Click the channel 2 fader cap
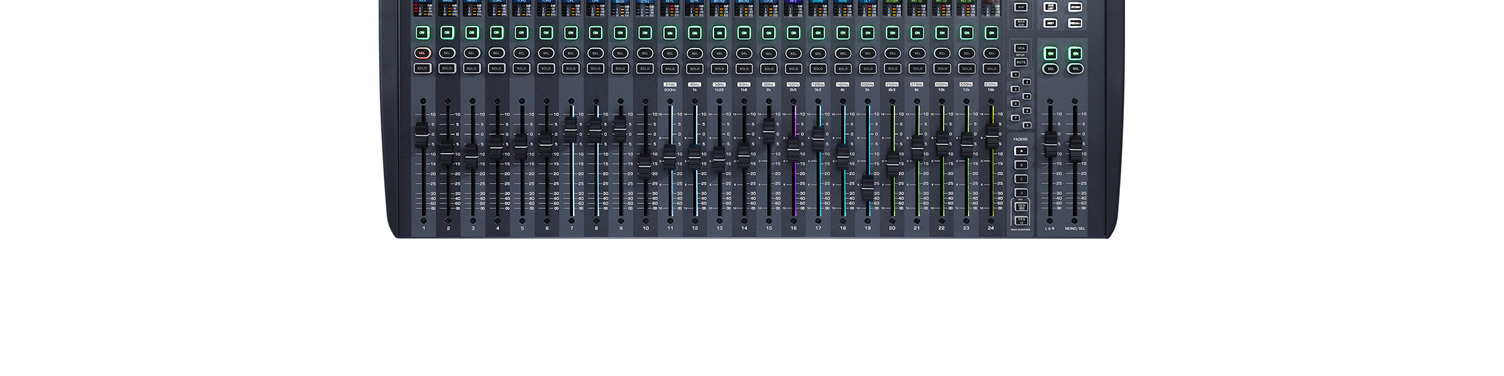 (447, 153)
